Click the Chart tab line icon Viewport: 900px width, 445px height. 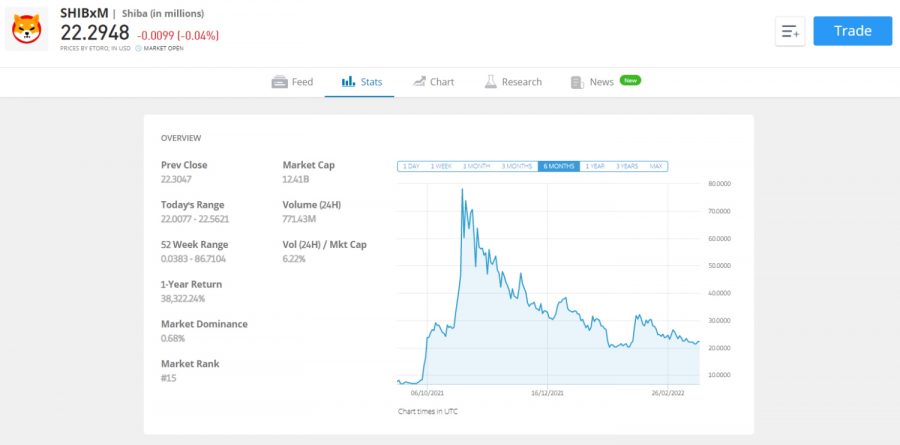tap(419, 82)
